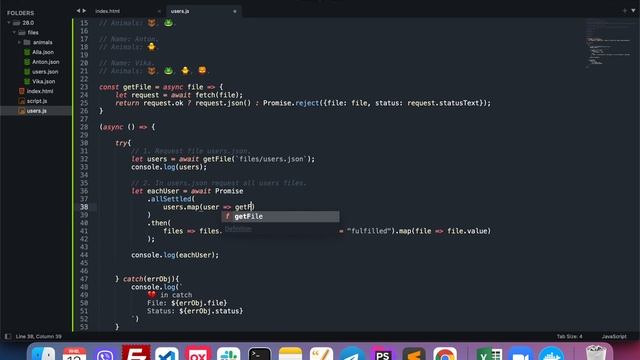Change JavaScript syntax in status bar

614,336
